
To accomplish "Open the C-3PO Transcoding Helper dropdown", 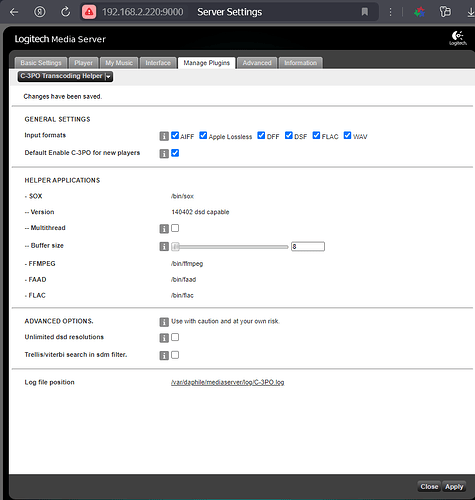I will (65, 76).
